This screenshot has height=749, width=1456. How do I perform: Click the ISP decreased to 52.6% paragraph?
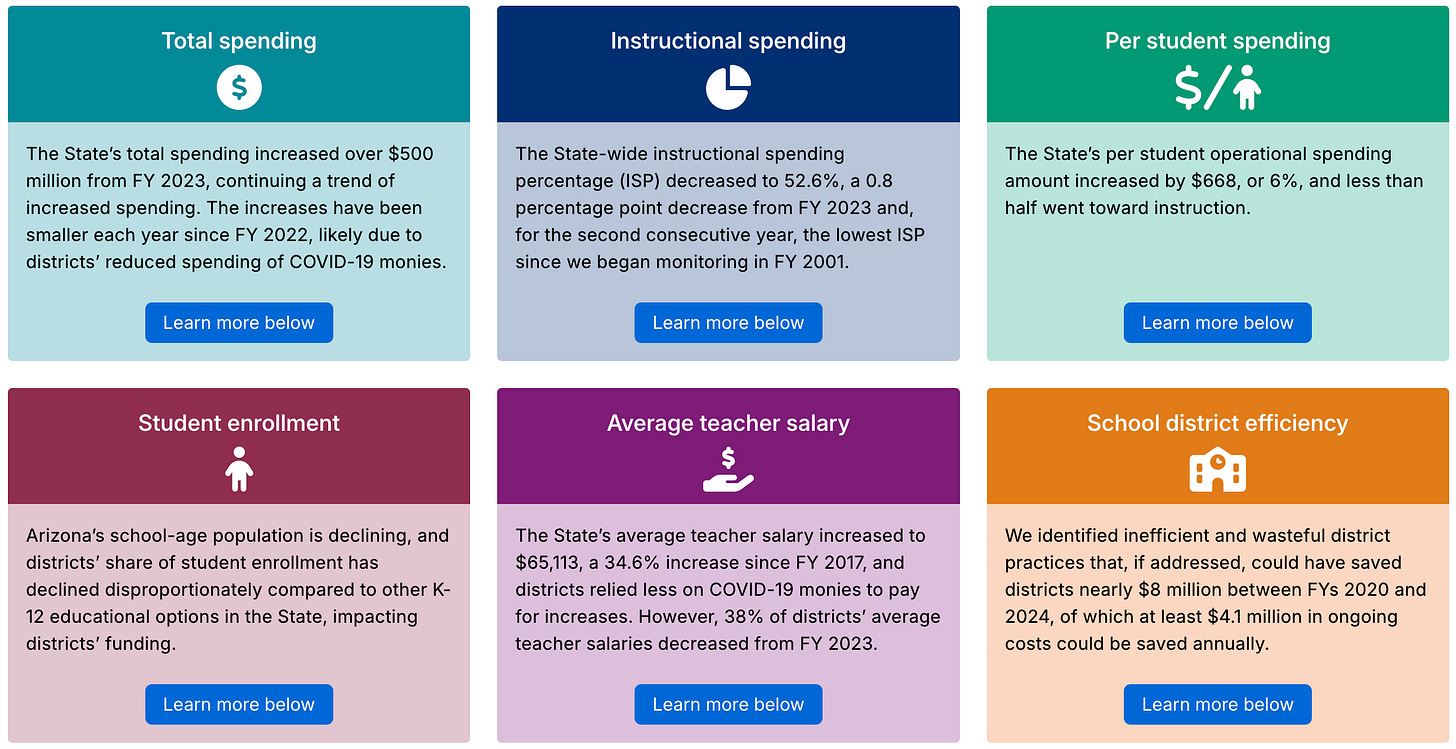tap(720, 208)
